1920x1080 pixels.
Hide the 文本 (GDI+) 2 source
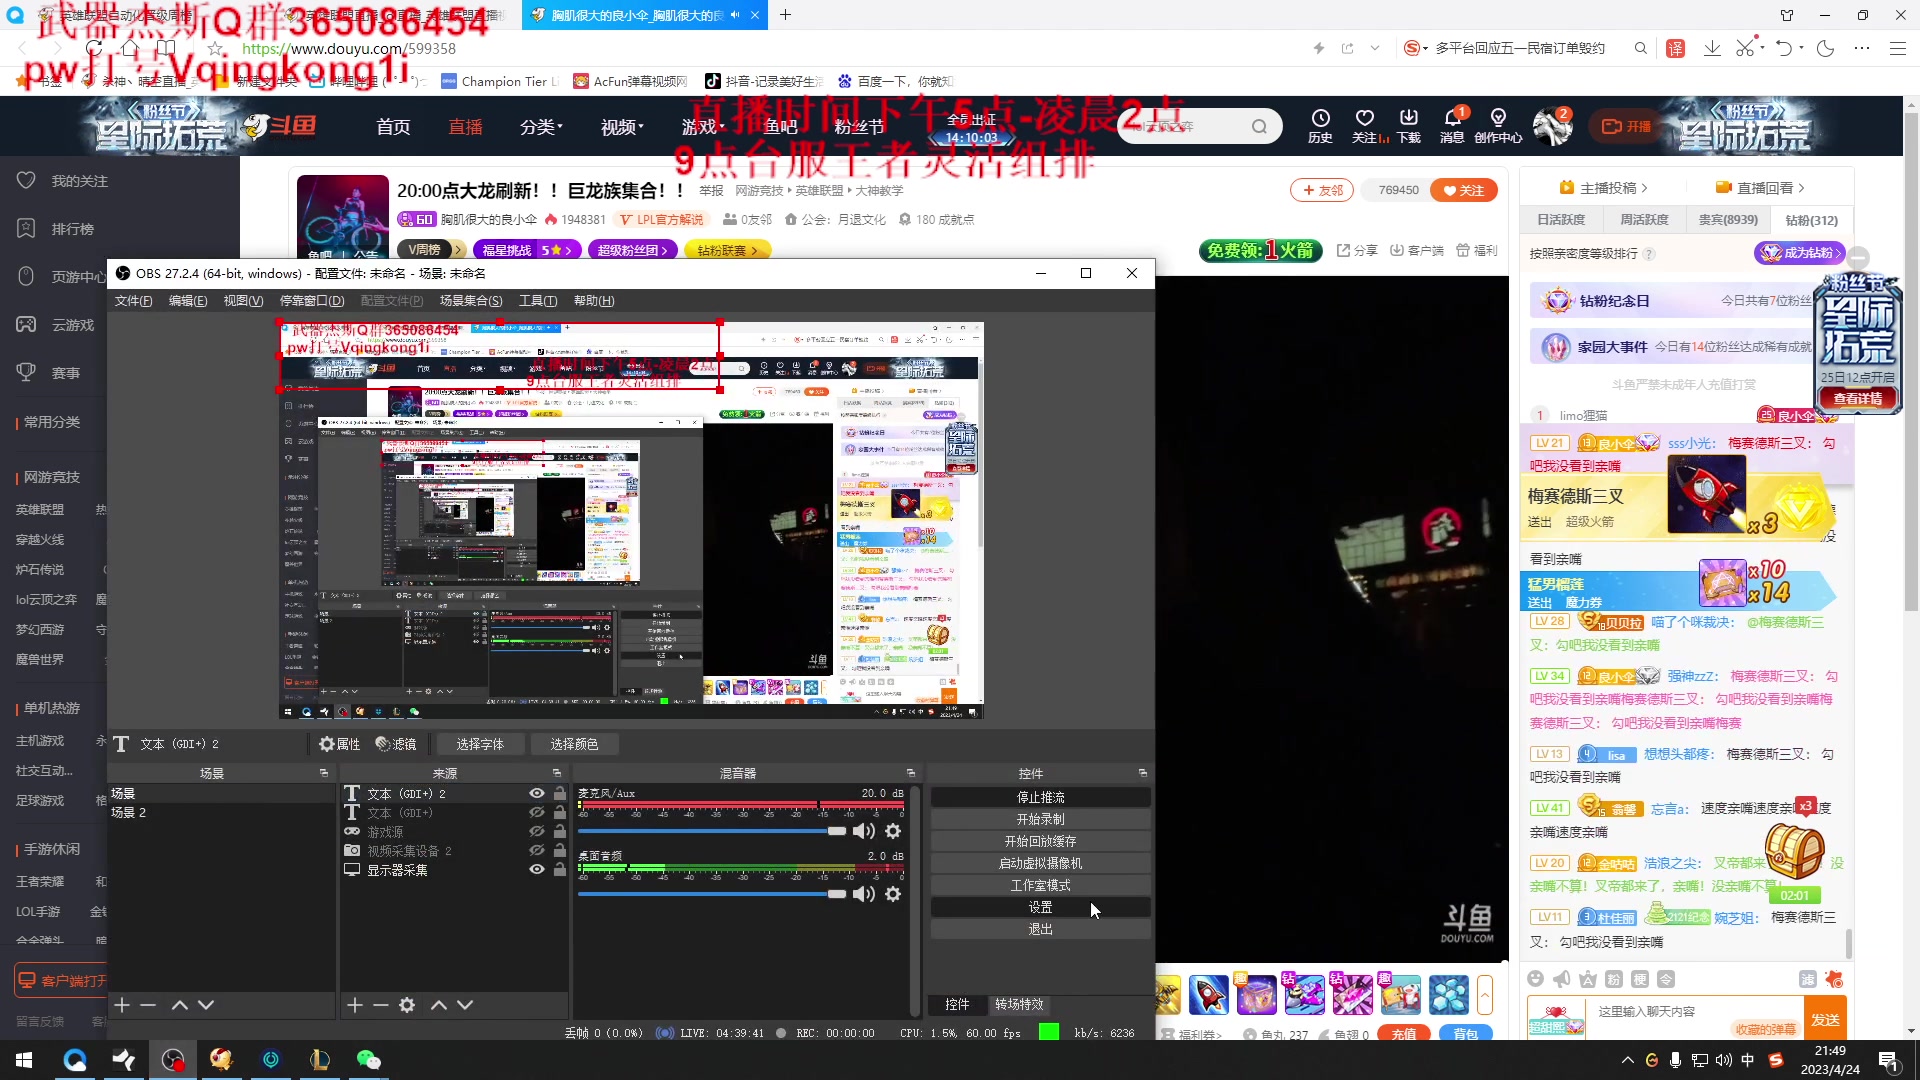(x=537, y=793)
